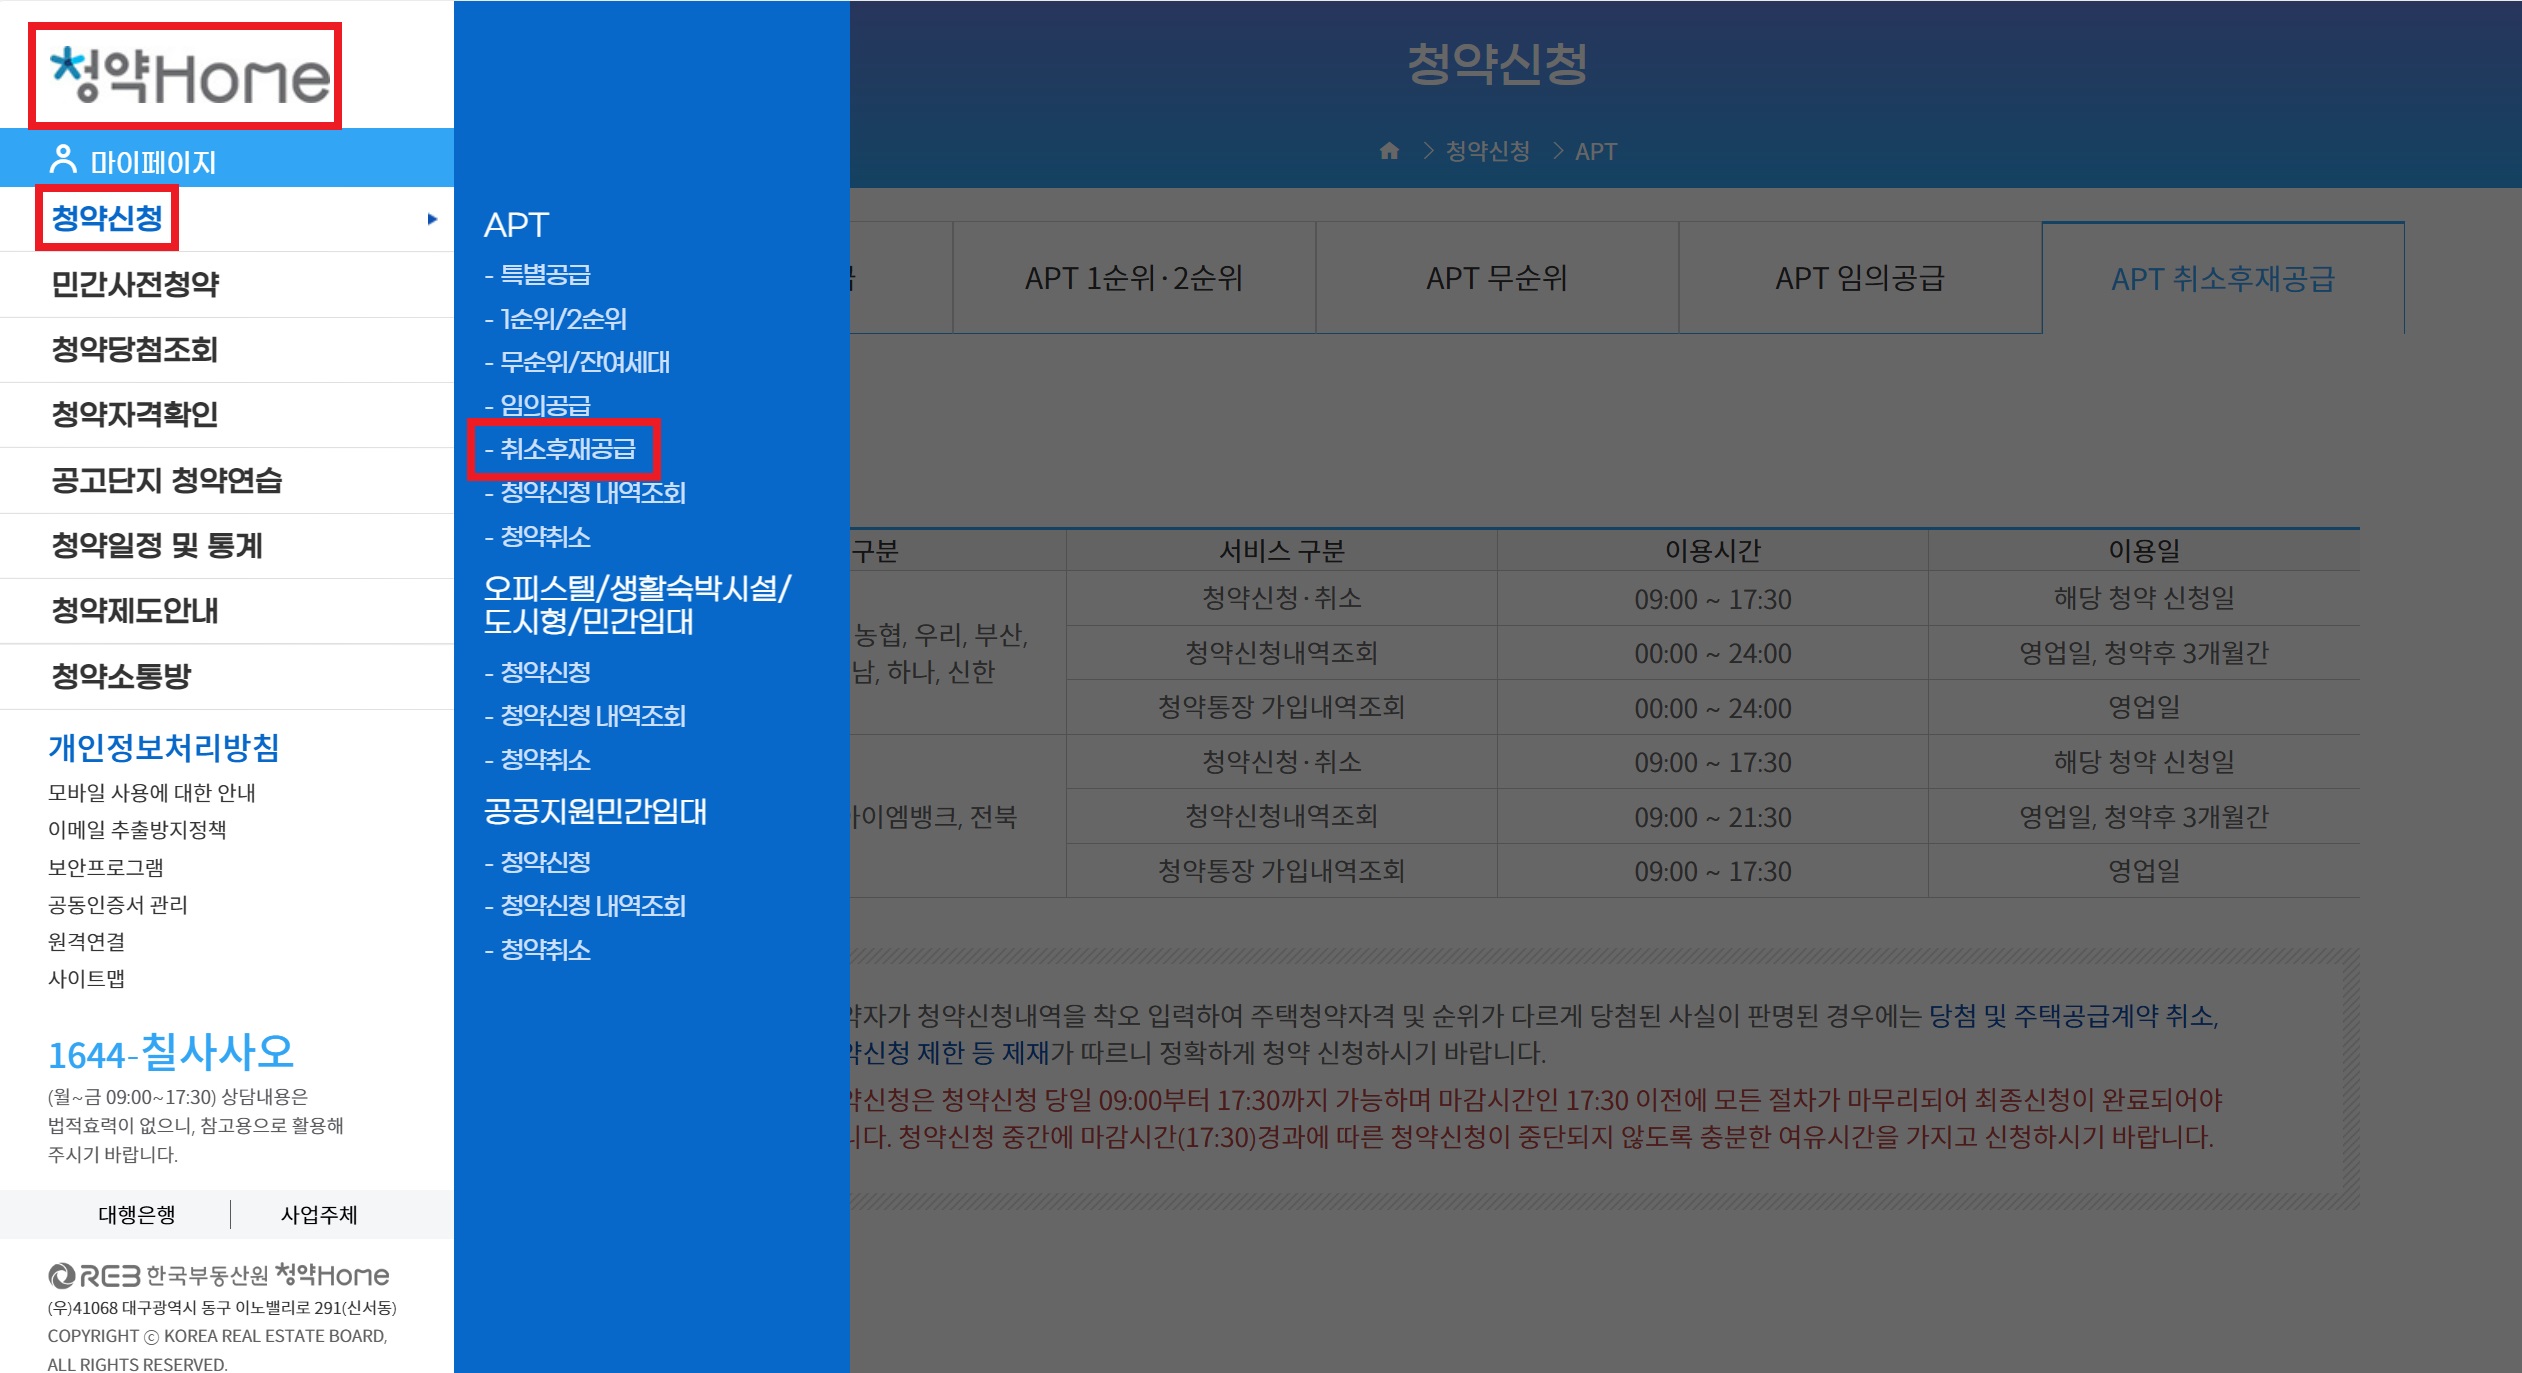Switch to APT 무순위 tab

(1496, 278)
